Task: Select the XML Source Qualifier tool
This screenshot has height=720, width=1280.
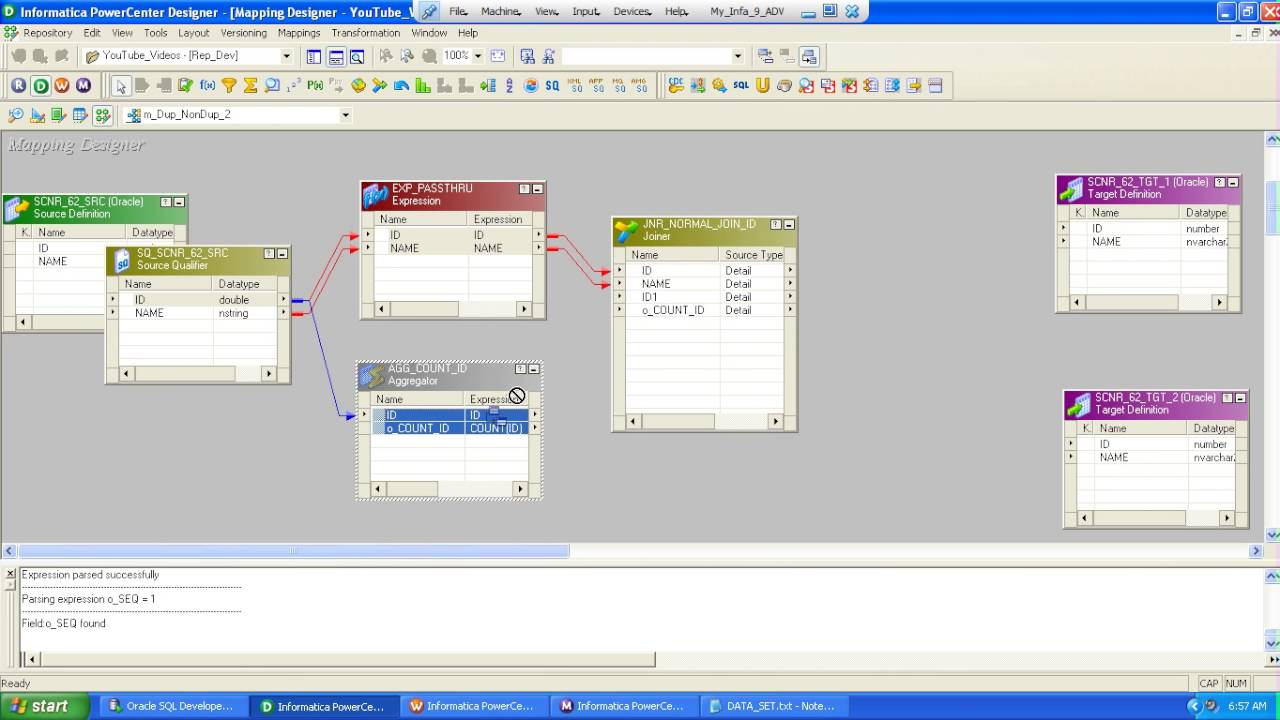Action: [x=575, y=86]
